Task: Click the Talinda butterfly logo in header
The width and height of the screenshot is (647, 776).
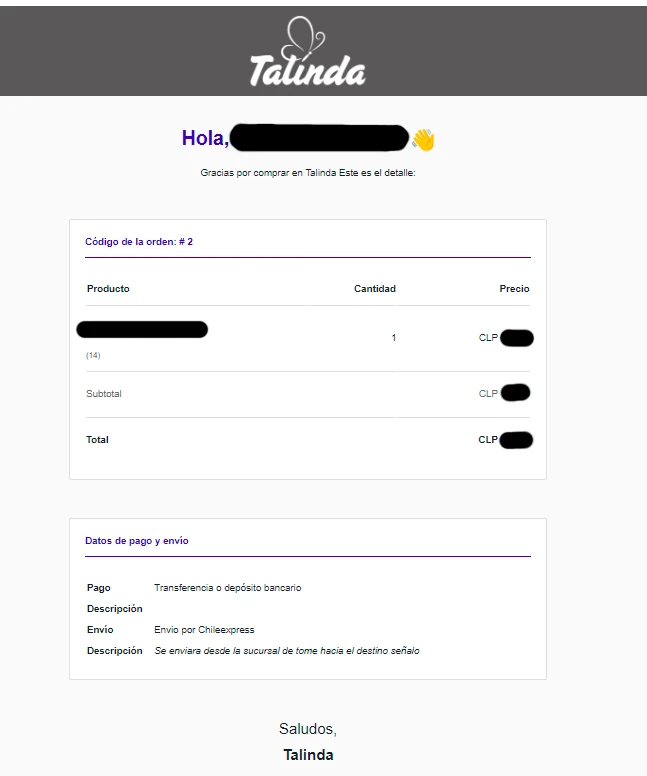Action: tap(307, 51)
